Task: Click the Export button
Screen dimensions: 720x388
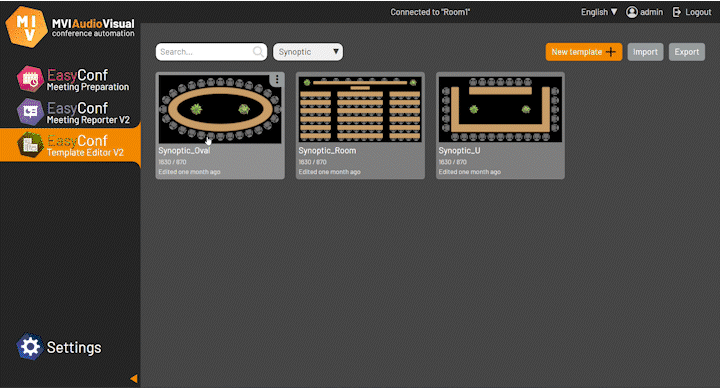Action: point(686,52)
